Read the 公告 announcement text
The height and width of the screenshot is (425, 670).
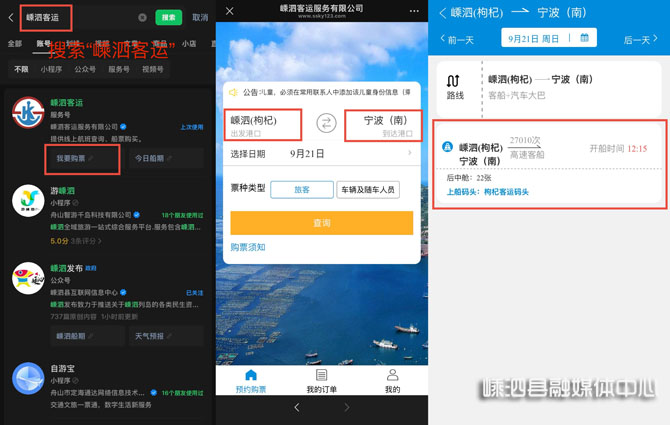(327, 92)
